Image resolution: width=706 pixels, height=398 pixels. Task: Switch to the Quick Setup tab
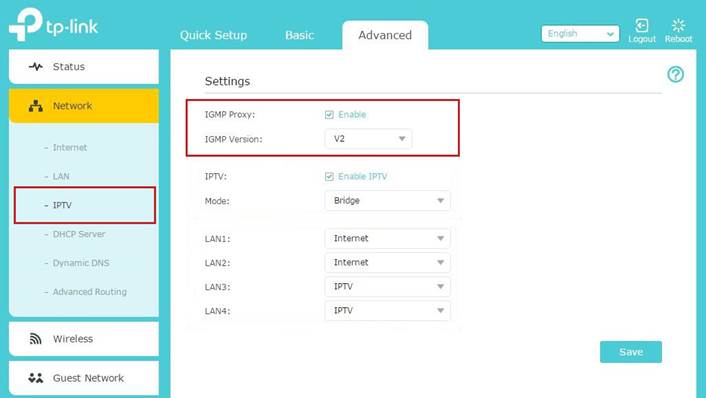coord(213,35)
